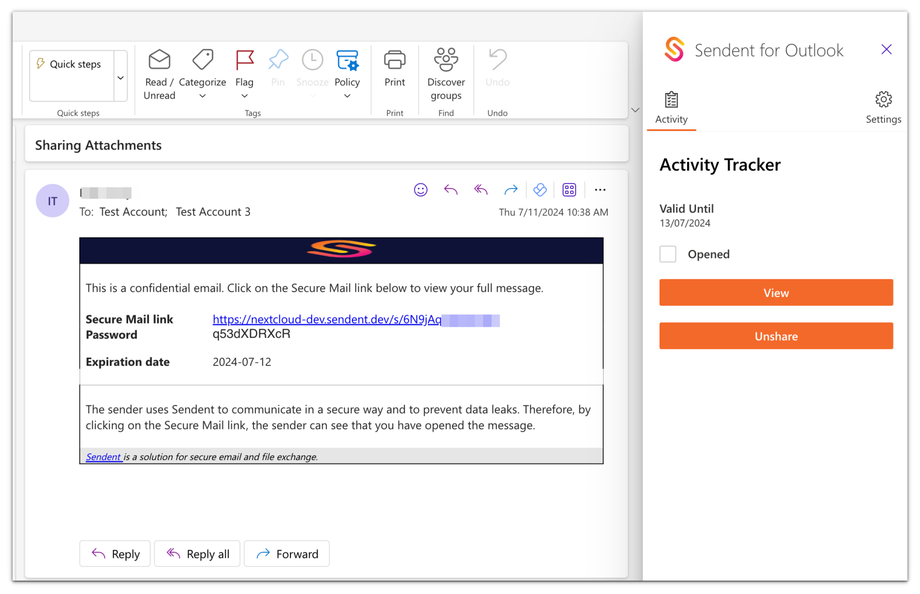Close the Sendent for Outlook pane
Image resolution: width=920 pixels, height=594 pixels.
[x=886, y=49]
